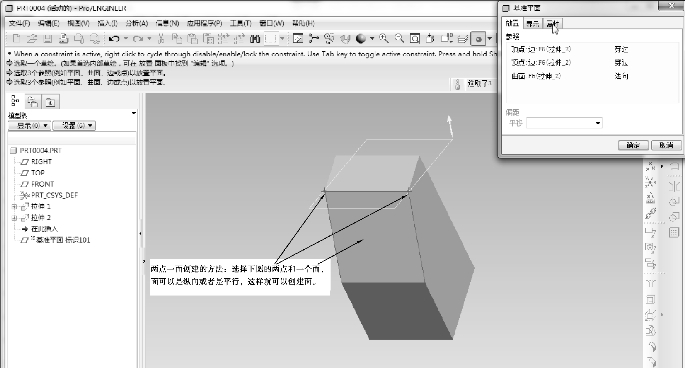Click the Zoom In magnifier icon
Viewport: 685px width, 368px height.
(384, 38)
